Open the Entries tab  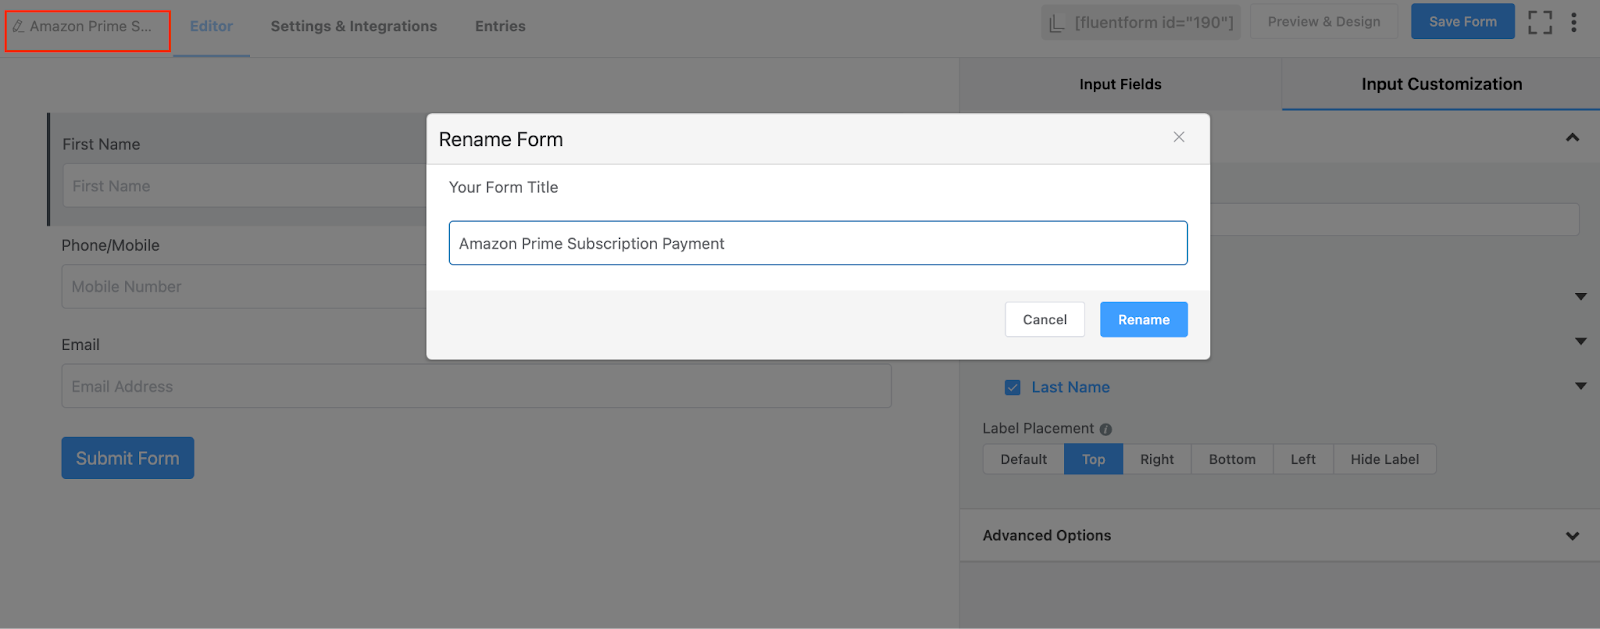point(500,26)
